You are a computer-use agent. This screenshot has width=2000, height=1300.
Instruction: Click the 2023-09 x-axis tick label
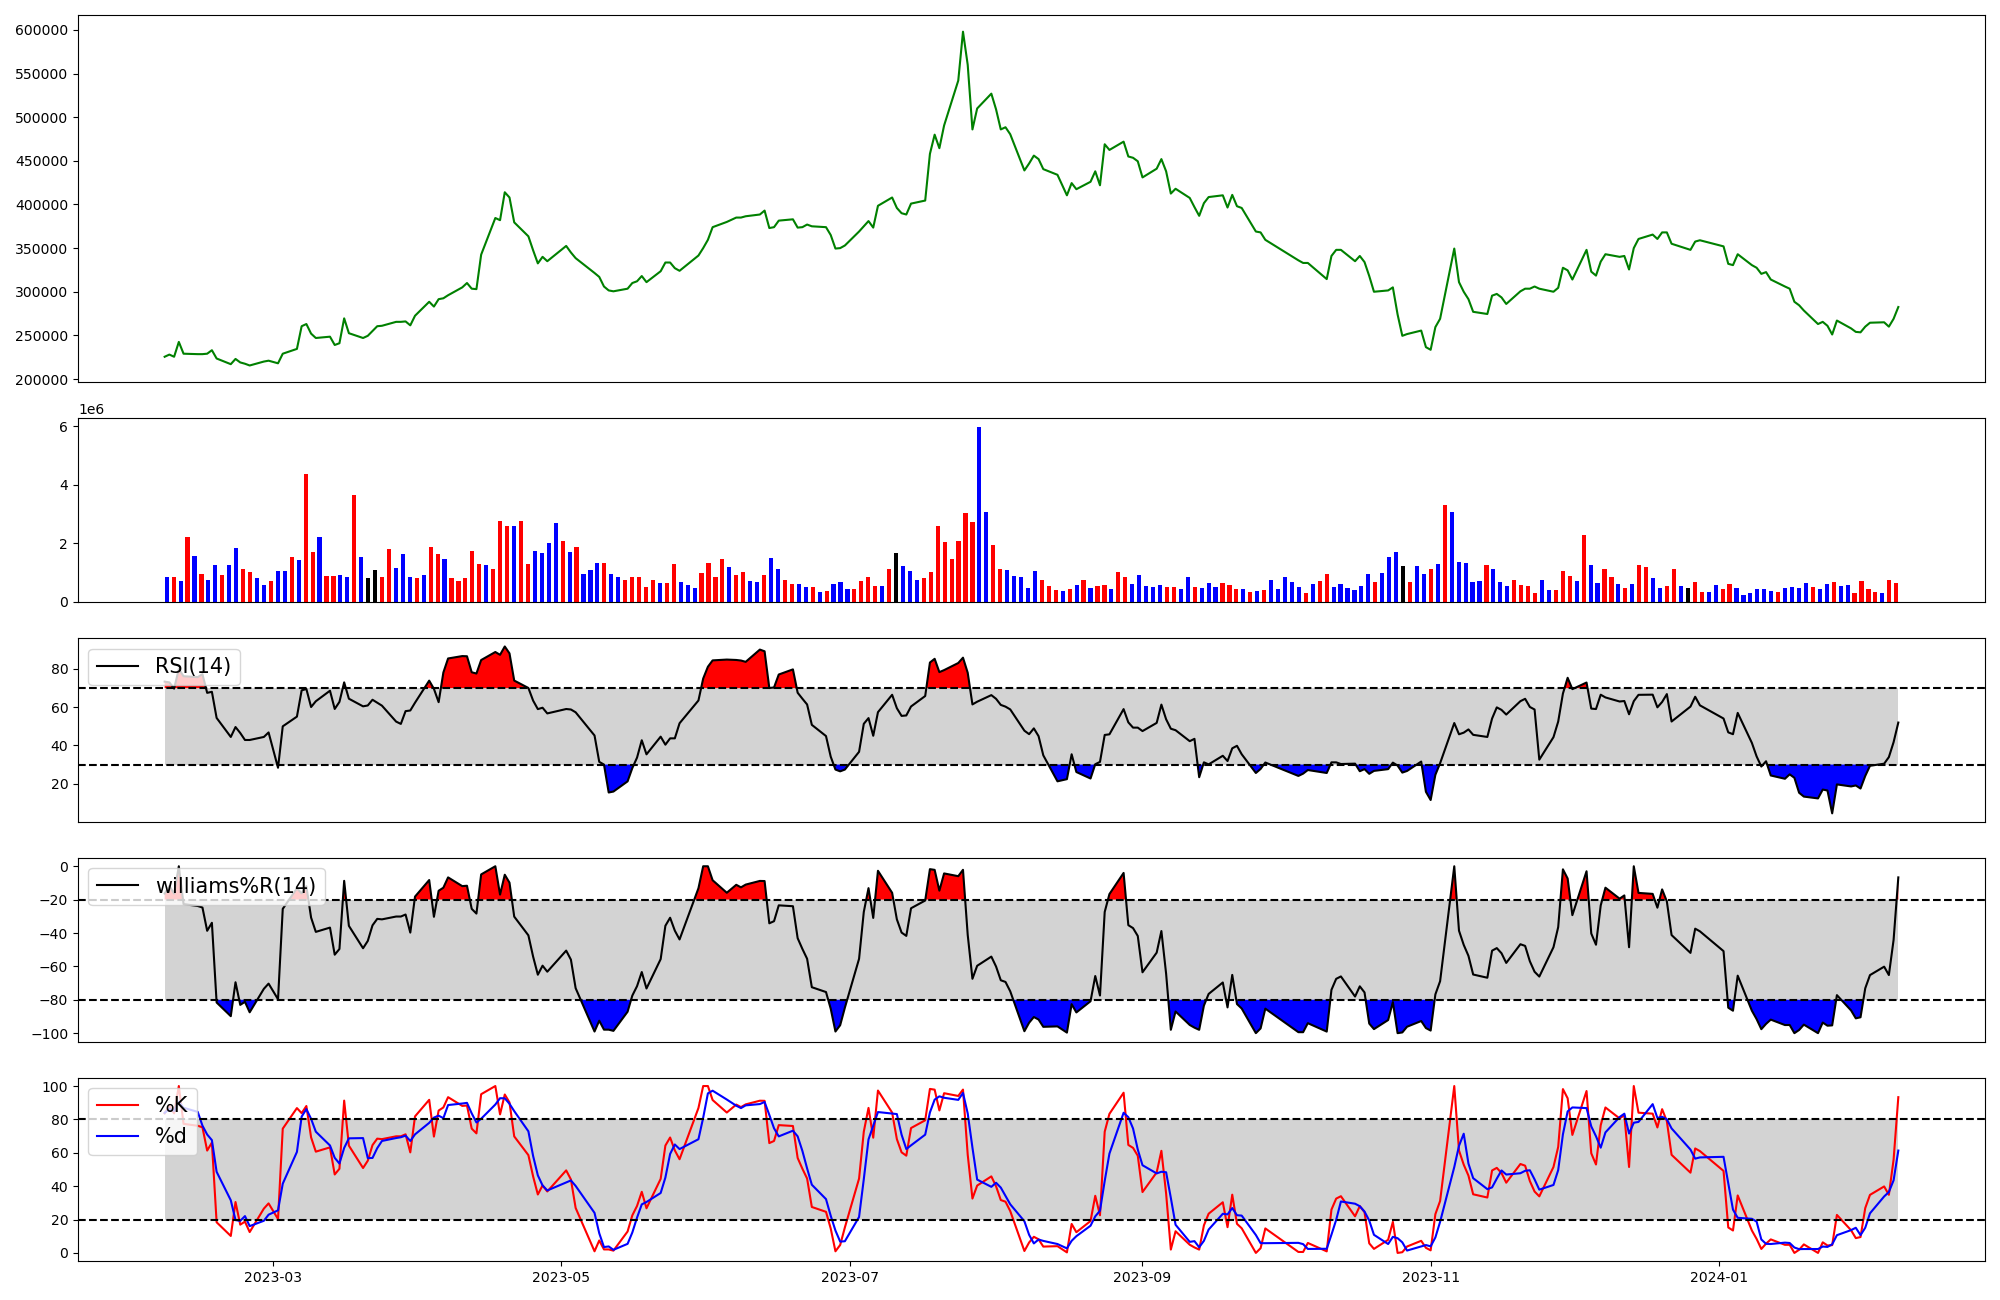(1142, 1277)
